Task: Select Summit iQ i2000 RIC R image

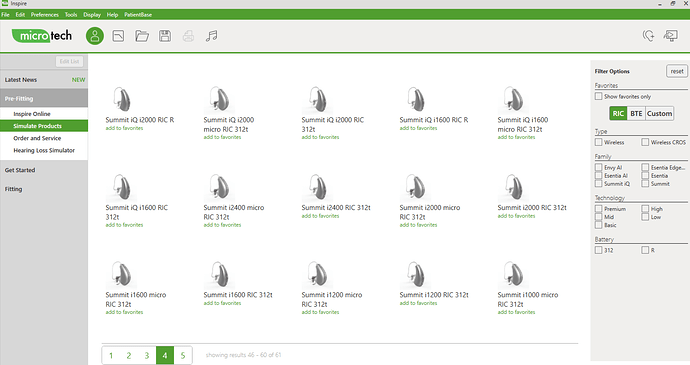Action: [121, 100]
